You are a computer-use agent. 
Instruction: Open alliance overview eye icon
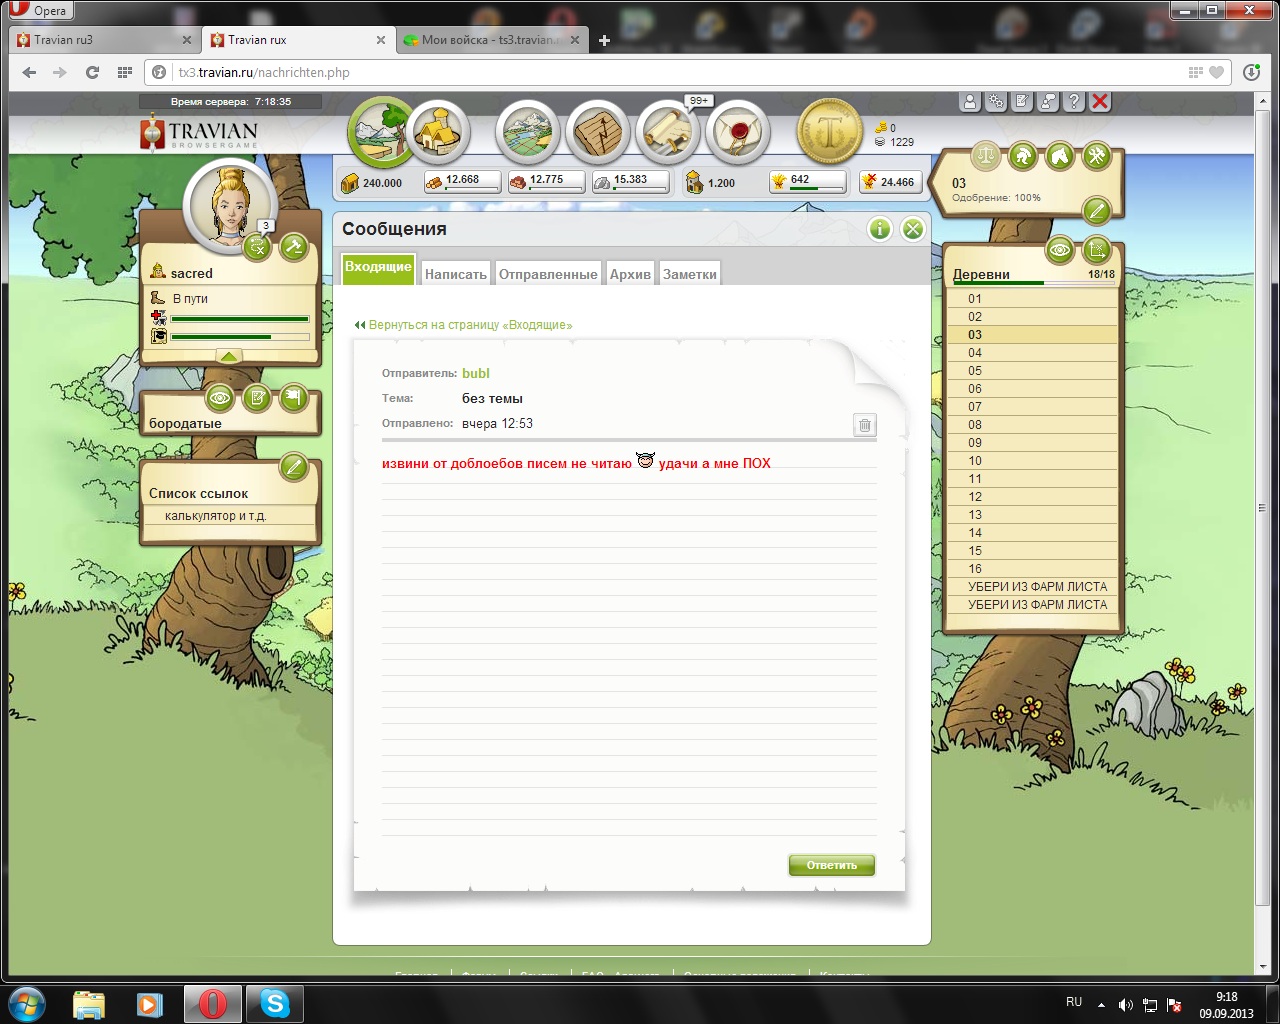tap(220, 398)
